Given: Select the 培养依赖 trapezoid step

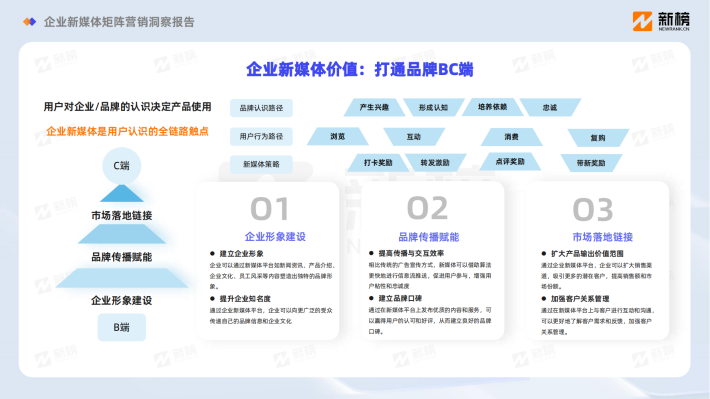Looking at the screenshot, I should (493, 107).
